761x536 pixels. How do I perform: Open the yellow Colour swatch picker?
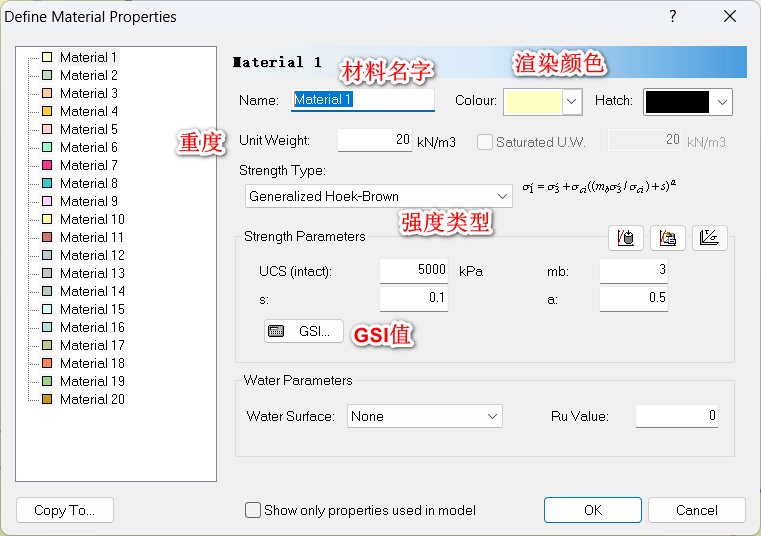[x=543, y=101]
